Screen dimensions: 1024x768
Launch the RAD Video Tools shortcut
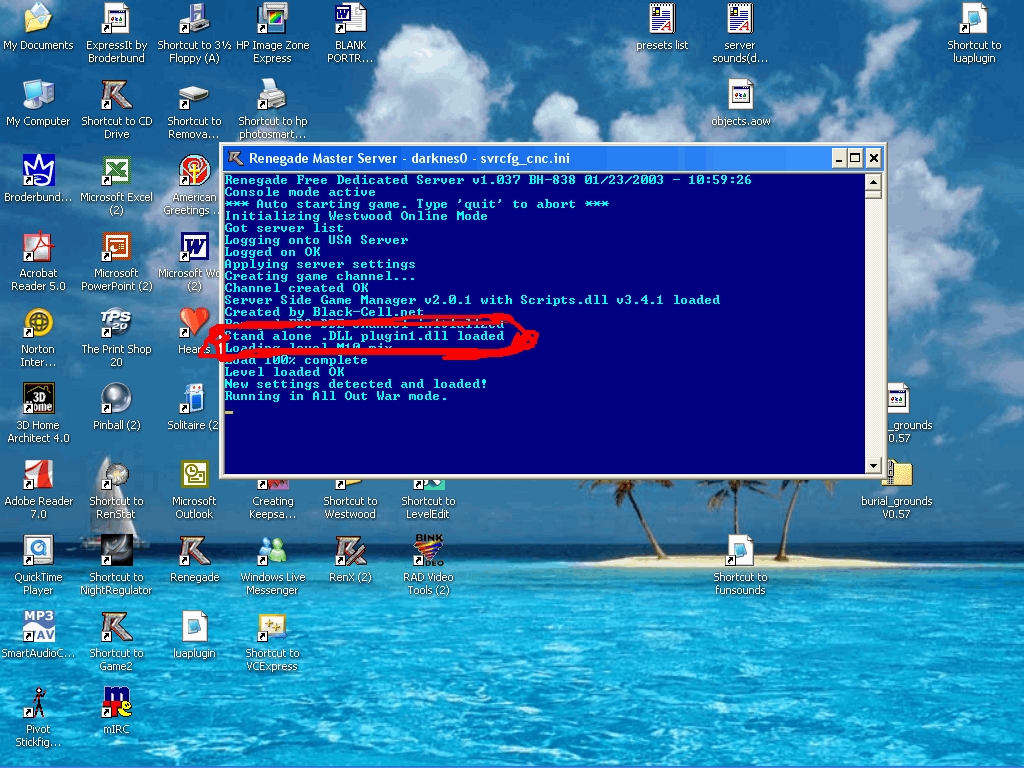tap(428, 551)
